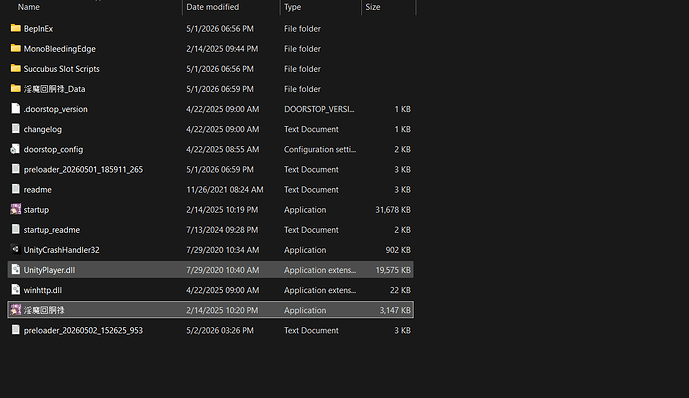Click the startup_readme document icon

point(15,229)
